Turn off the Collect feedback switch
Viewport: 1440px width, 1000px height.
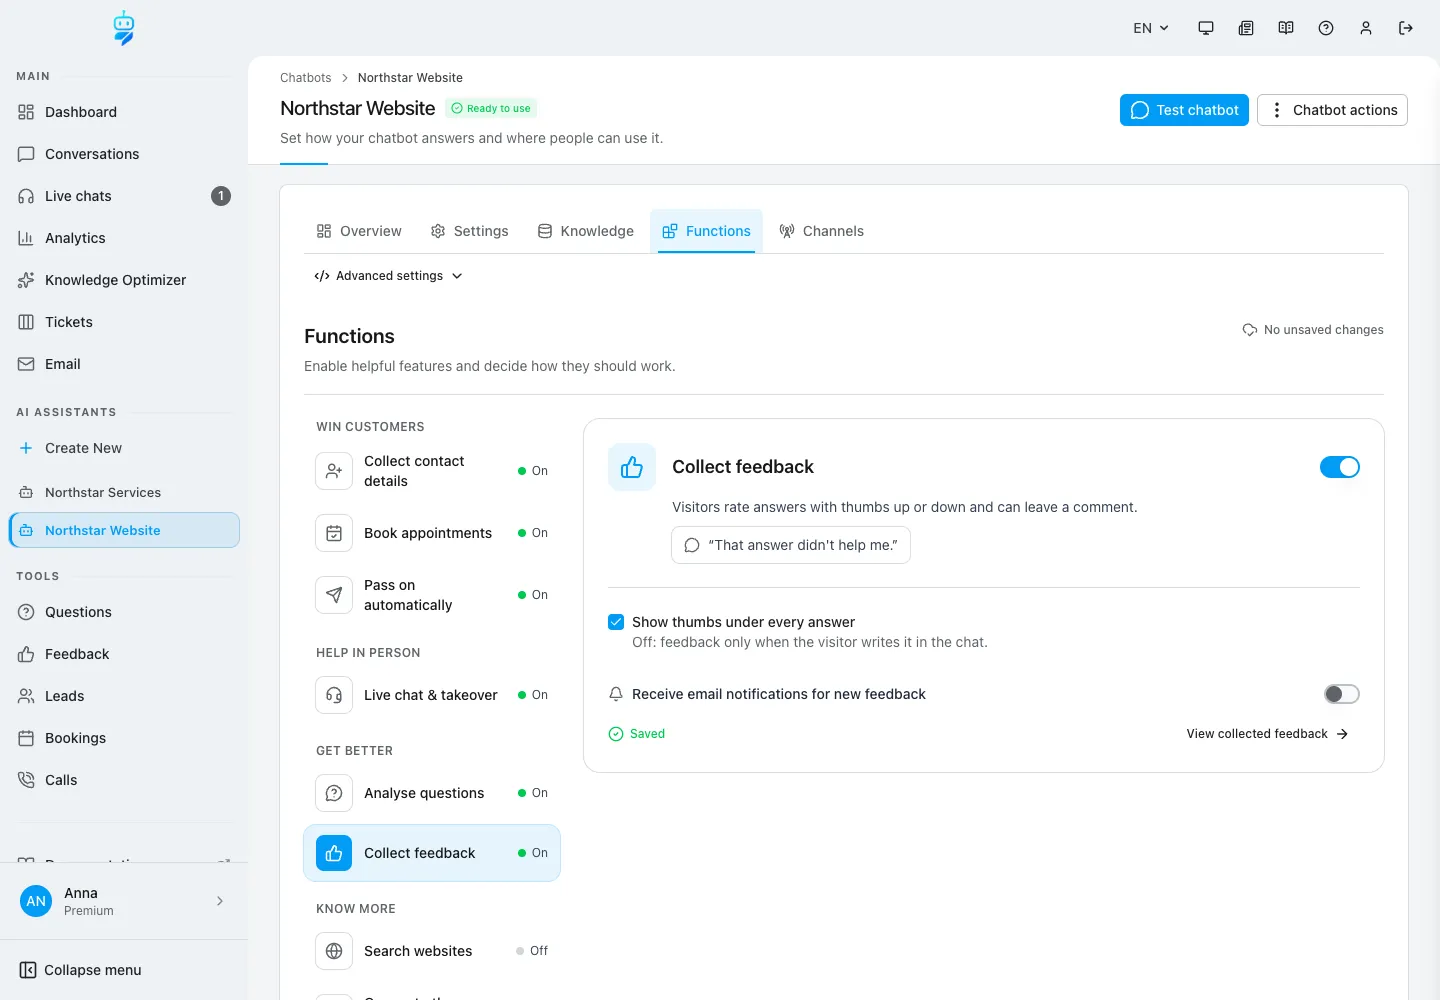(1340, 467)
